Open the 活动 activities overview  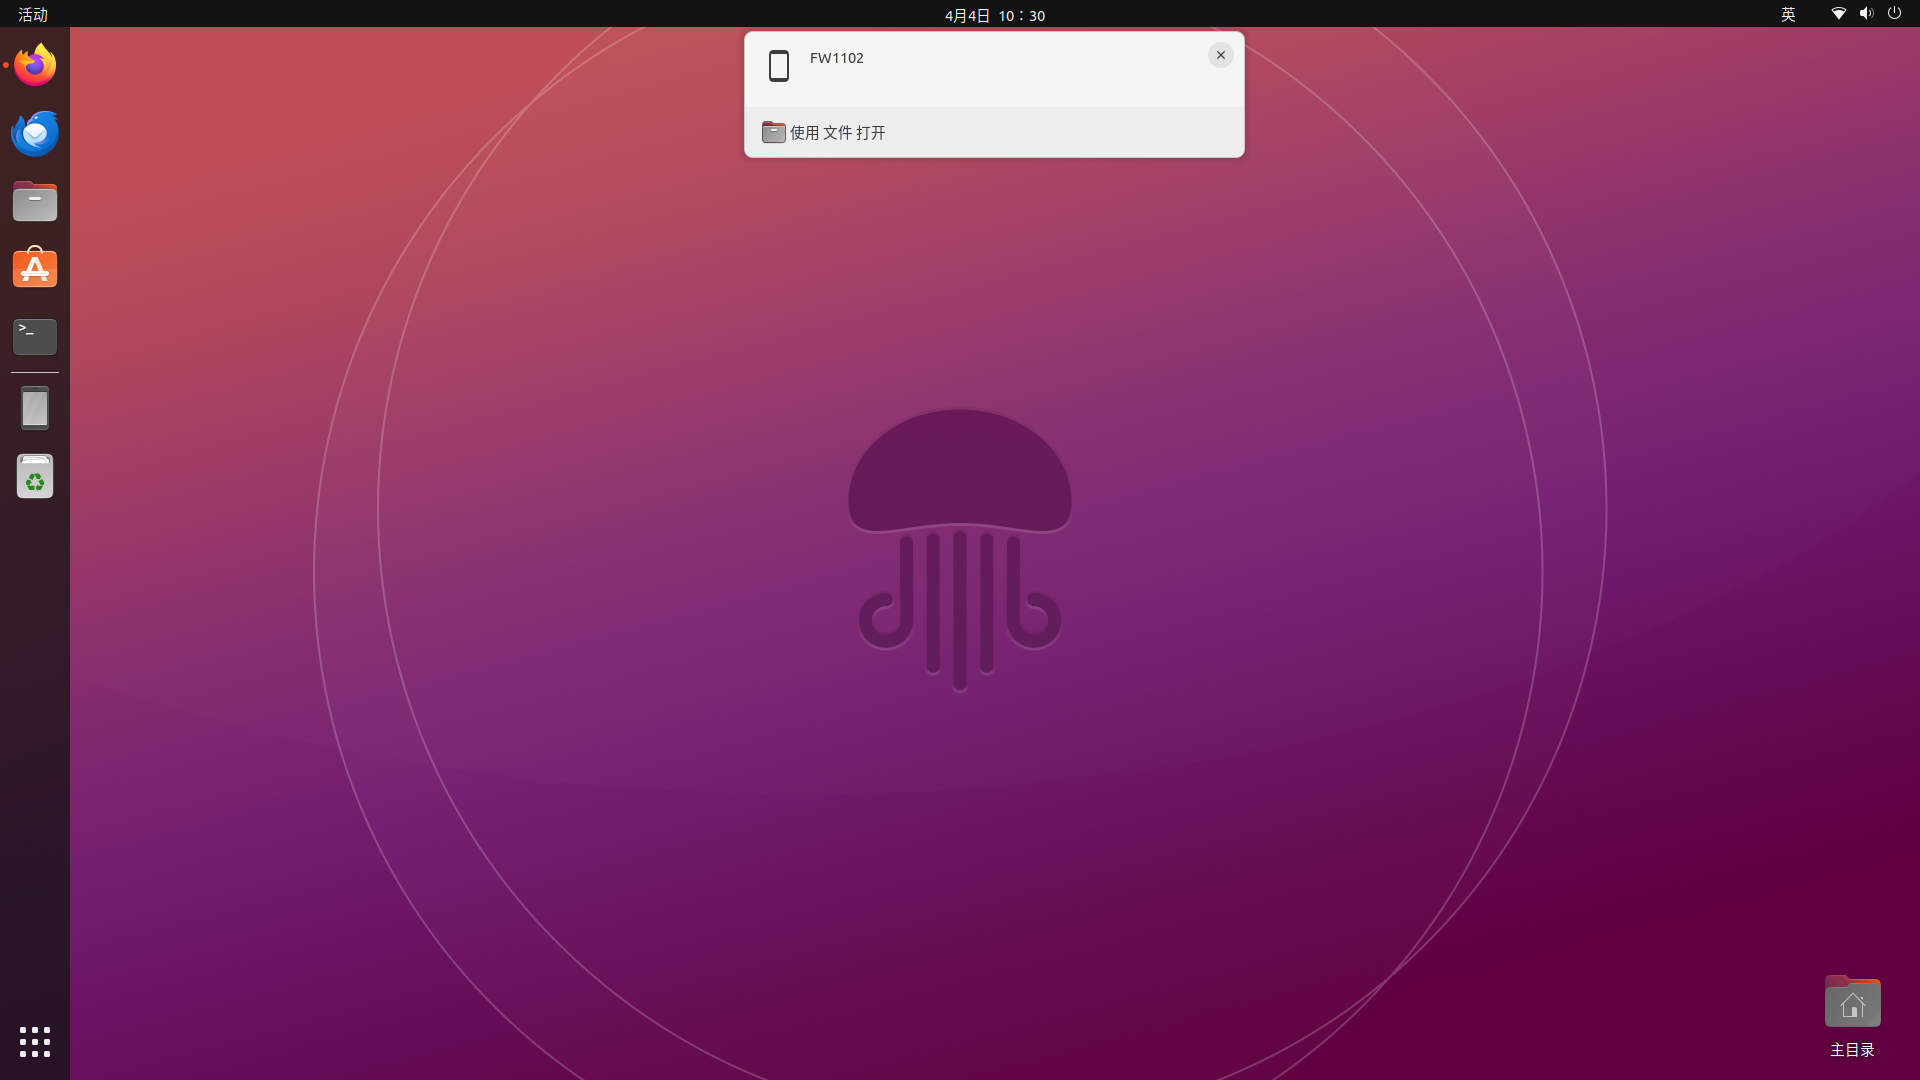[x=33, y=14]
